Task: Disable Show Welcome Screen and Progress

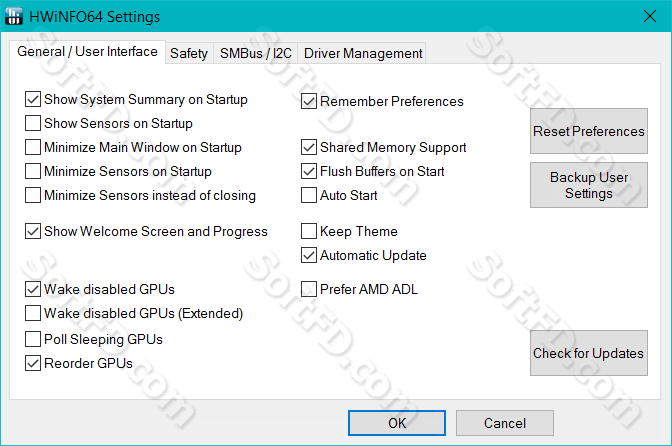Action: coord(33,231)
